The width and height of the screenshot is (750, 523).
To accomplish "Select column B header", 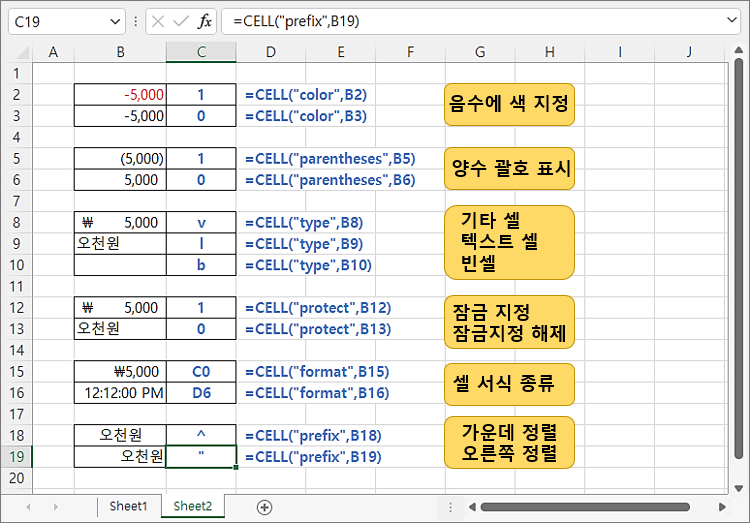I will pos(120,52).
